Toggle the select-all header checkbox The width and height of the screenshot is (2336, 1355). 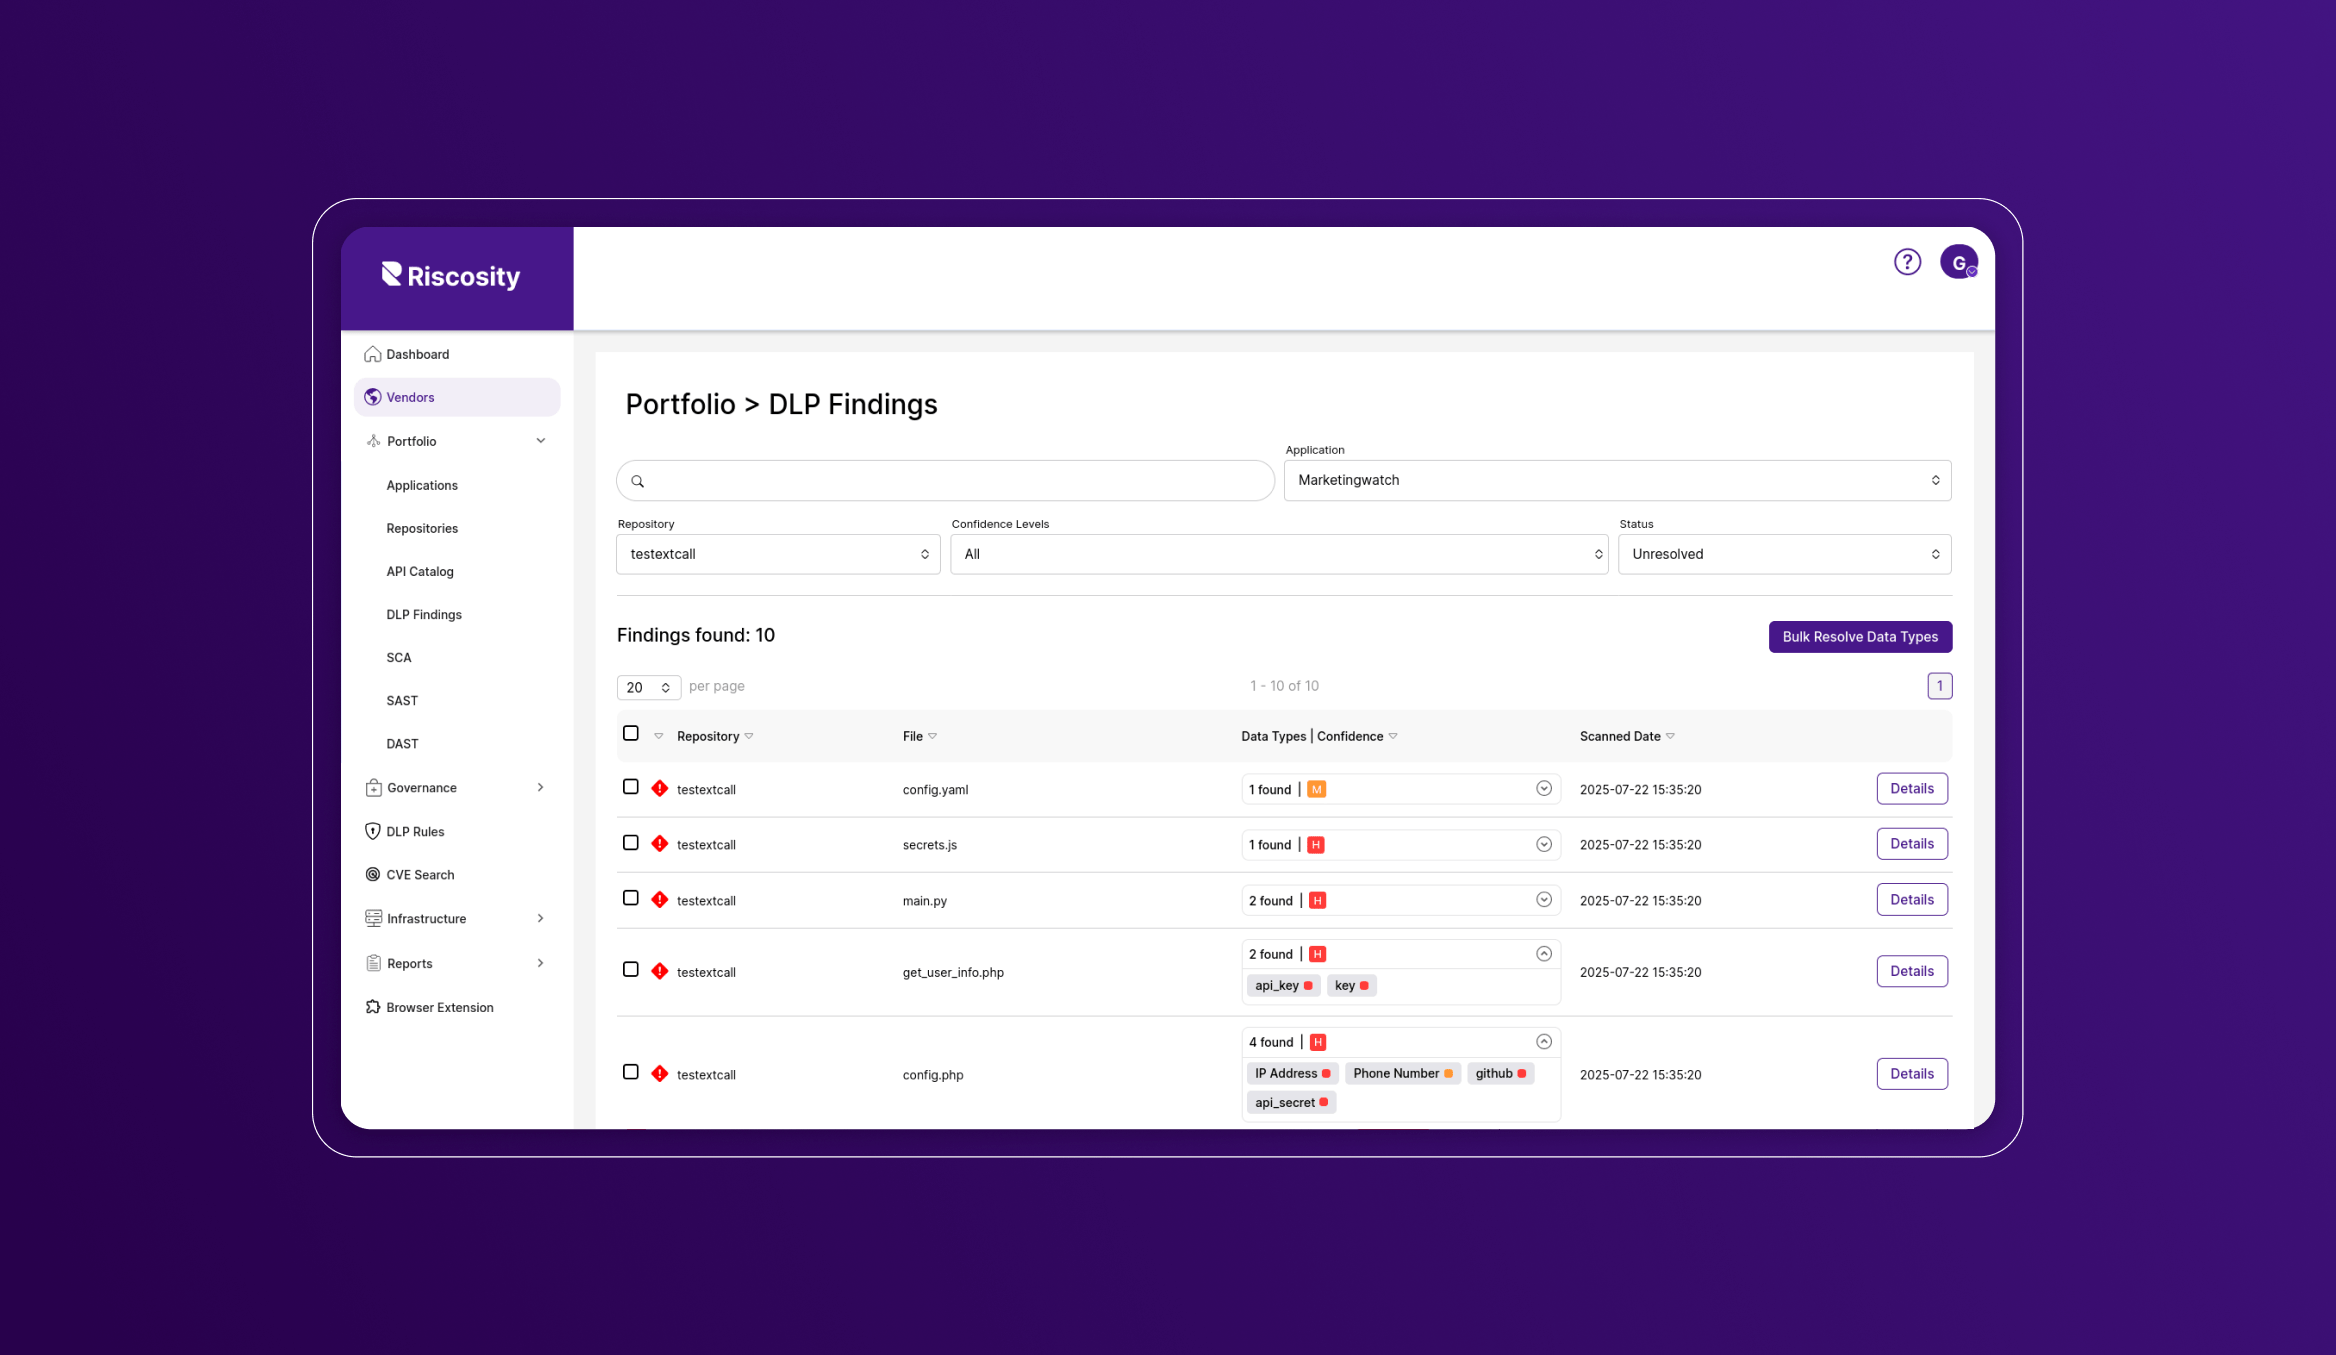click(x=631, y=733)
